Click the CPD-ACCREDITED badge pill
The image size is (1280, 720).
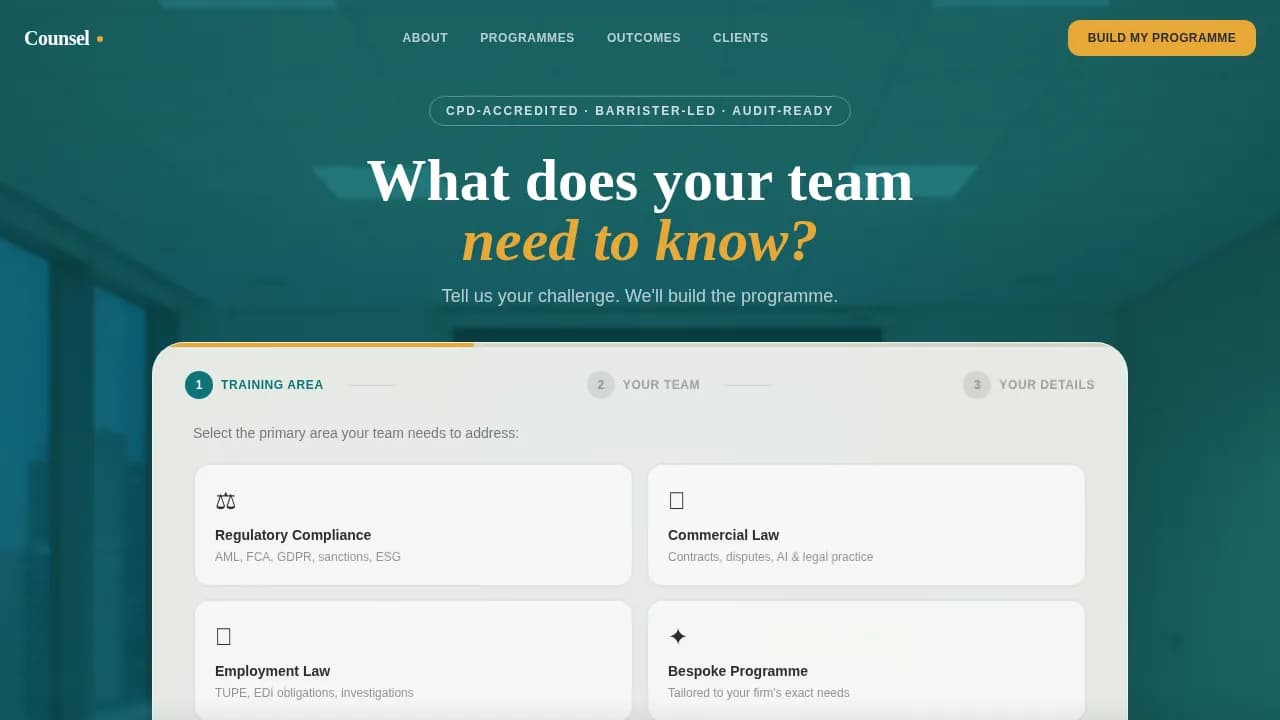click(x=639, y=110)
